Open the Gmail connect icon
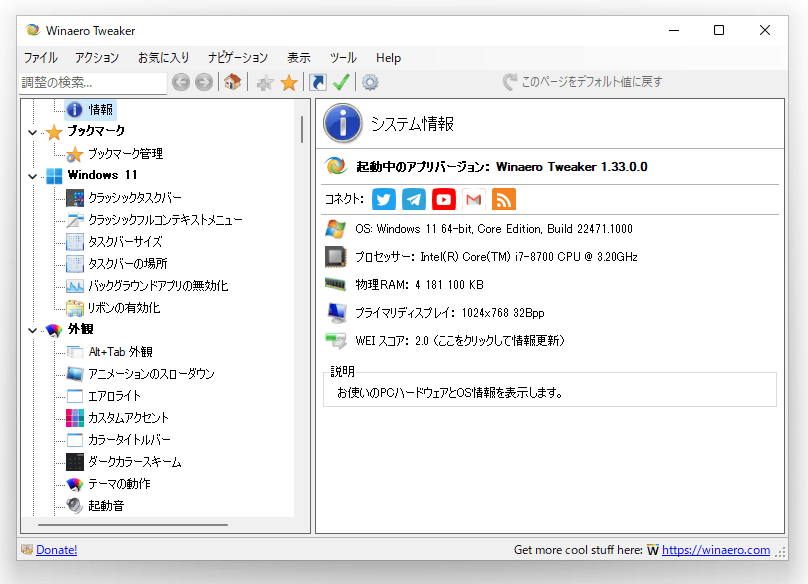The image size is (808, 584). 474,199
